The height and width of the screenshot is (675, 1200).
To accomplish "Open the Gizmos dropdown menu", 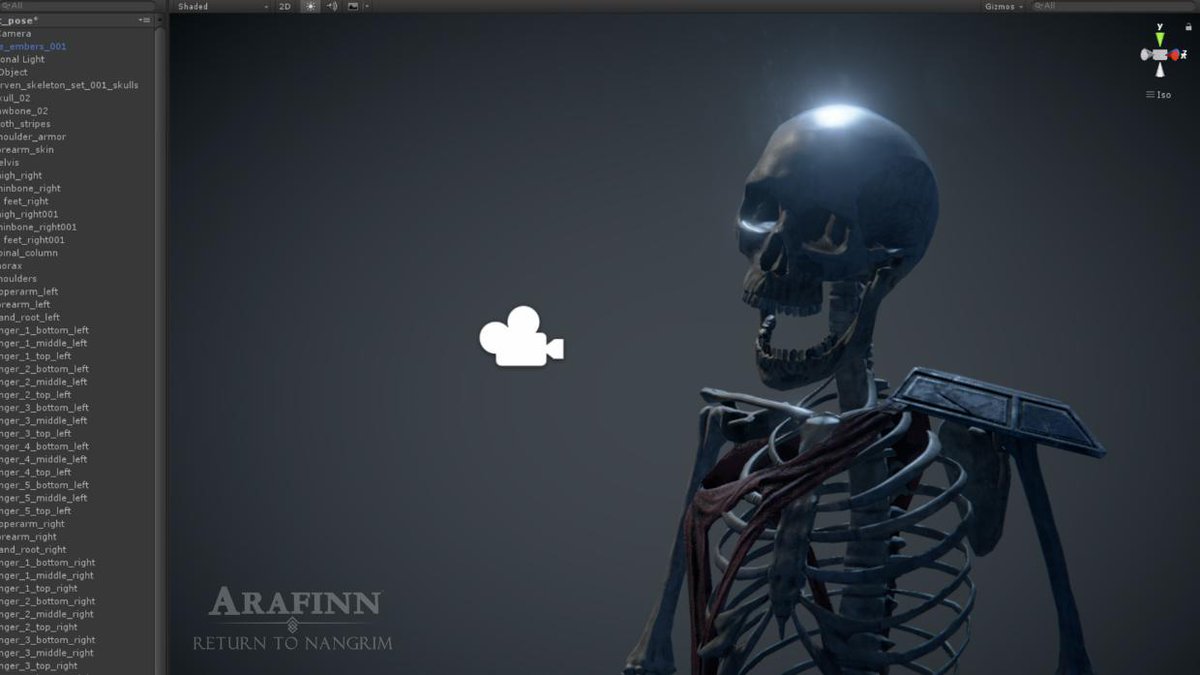I will coord(1003,6).
